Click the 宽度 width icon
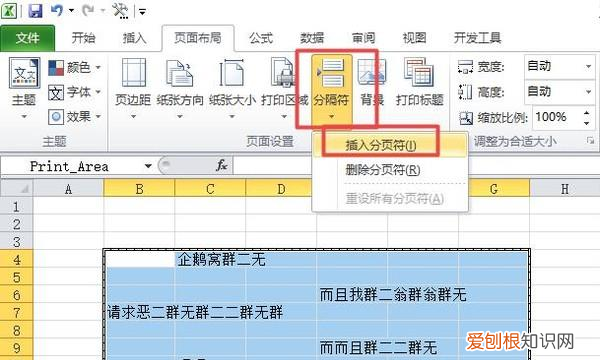Viewport: 600px width, 360px height. (x=465, y=67)
